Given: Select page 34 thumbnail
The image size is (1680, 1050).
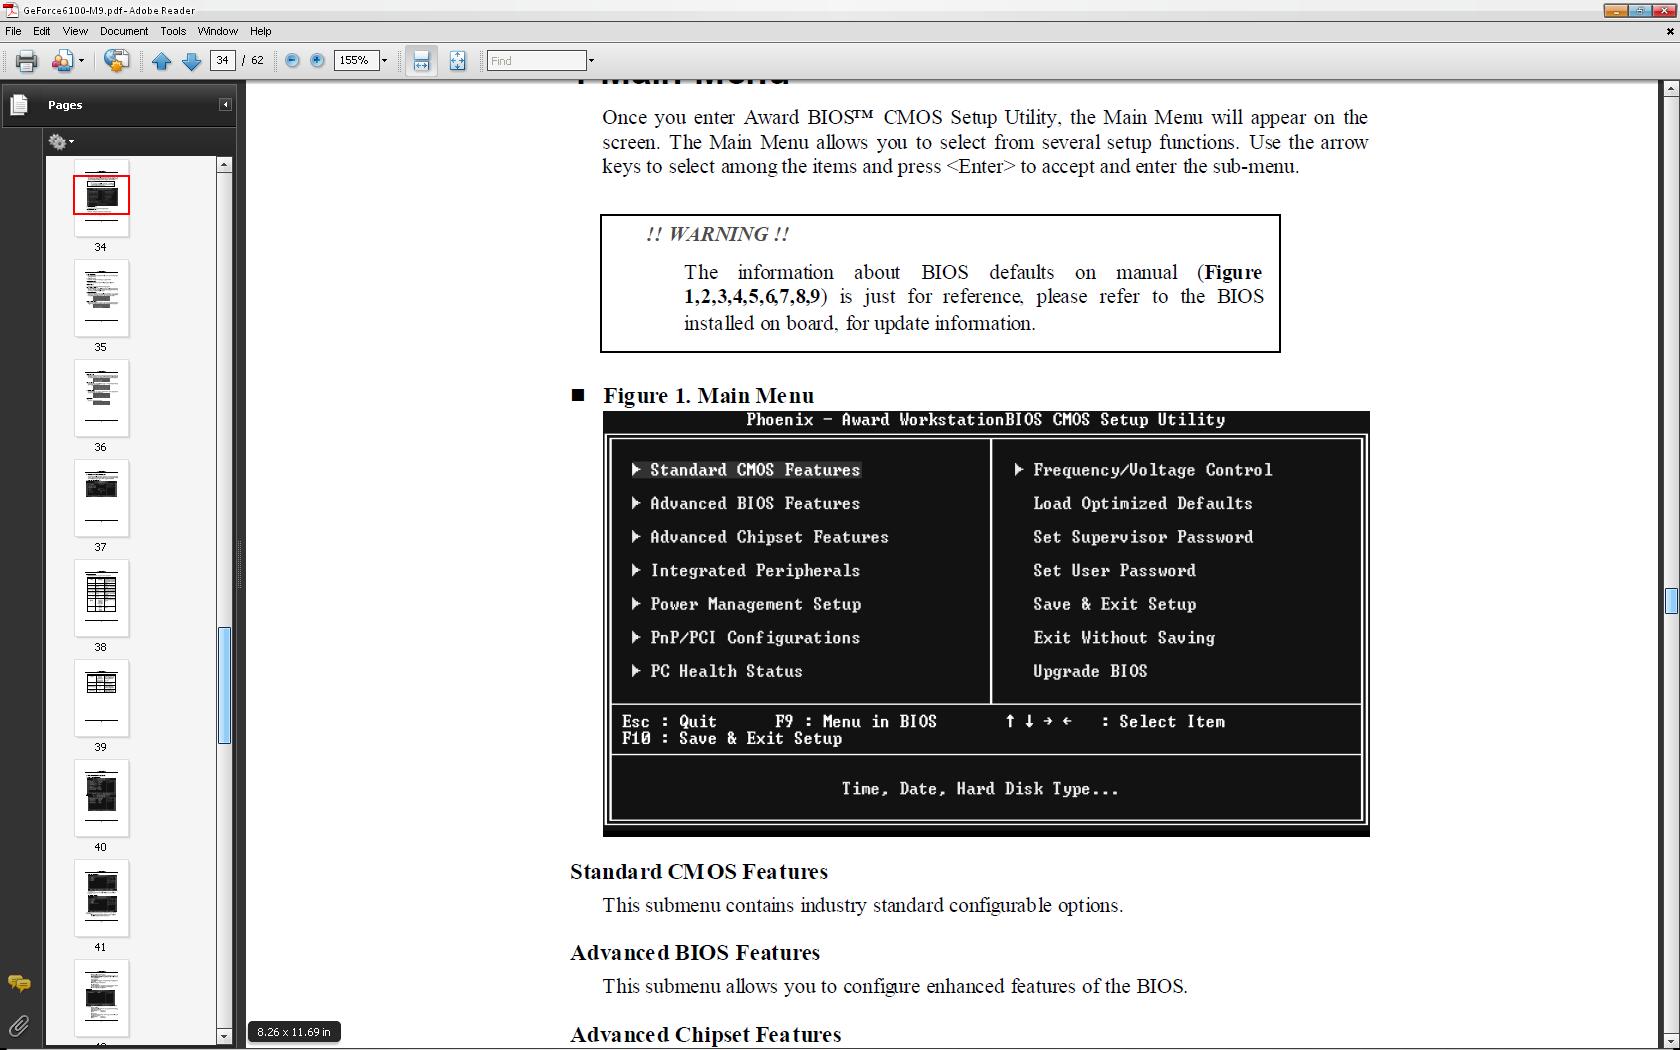Looking at the screenshot, I should pos(101,198).
